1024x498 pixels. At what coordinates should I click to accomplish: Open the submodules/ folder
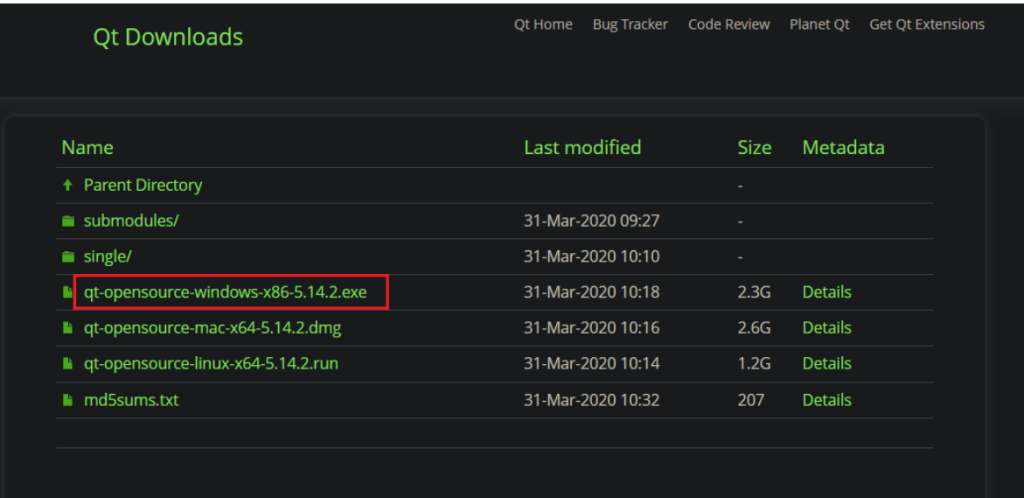click(x=131, y=221)
